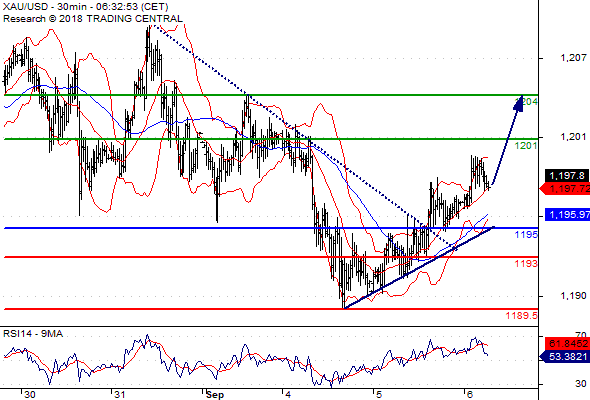Click the 1,190 price axis label
The width and height of the screenshot is (590, 400).
pyautogui.click(x=573, y=296)
